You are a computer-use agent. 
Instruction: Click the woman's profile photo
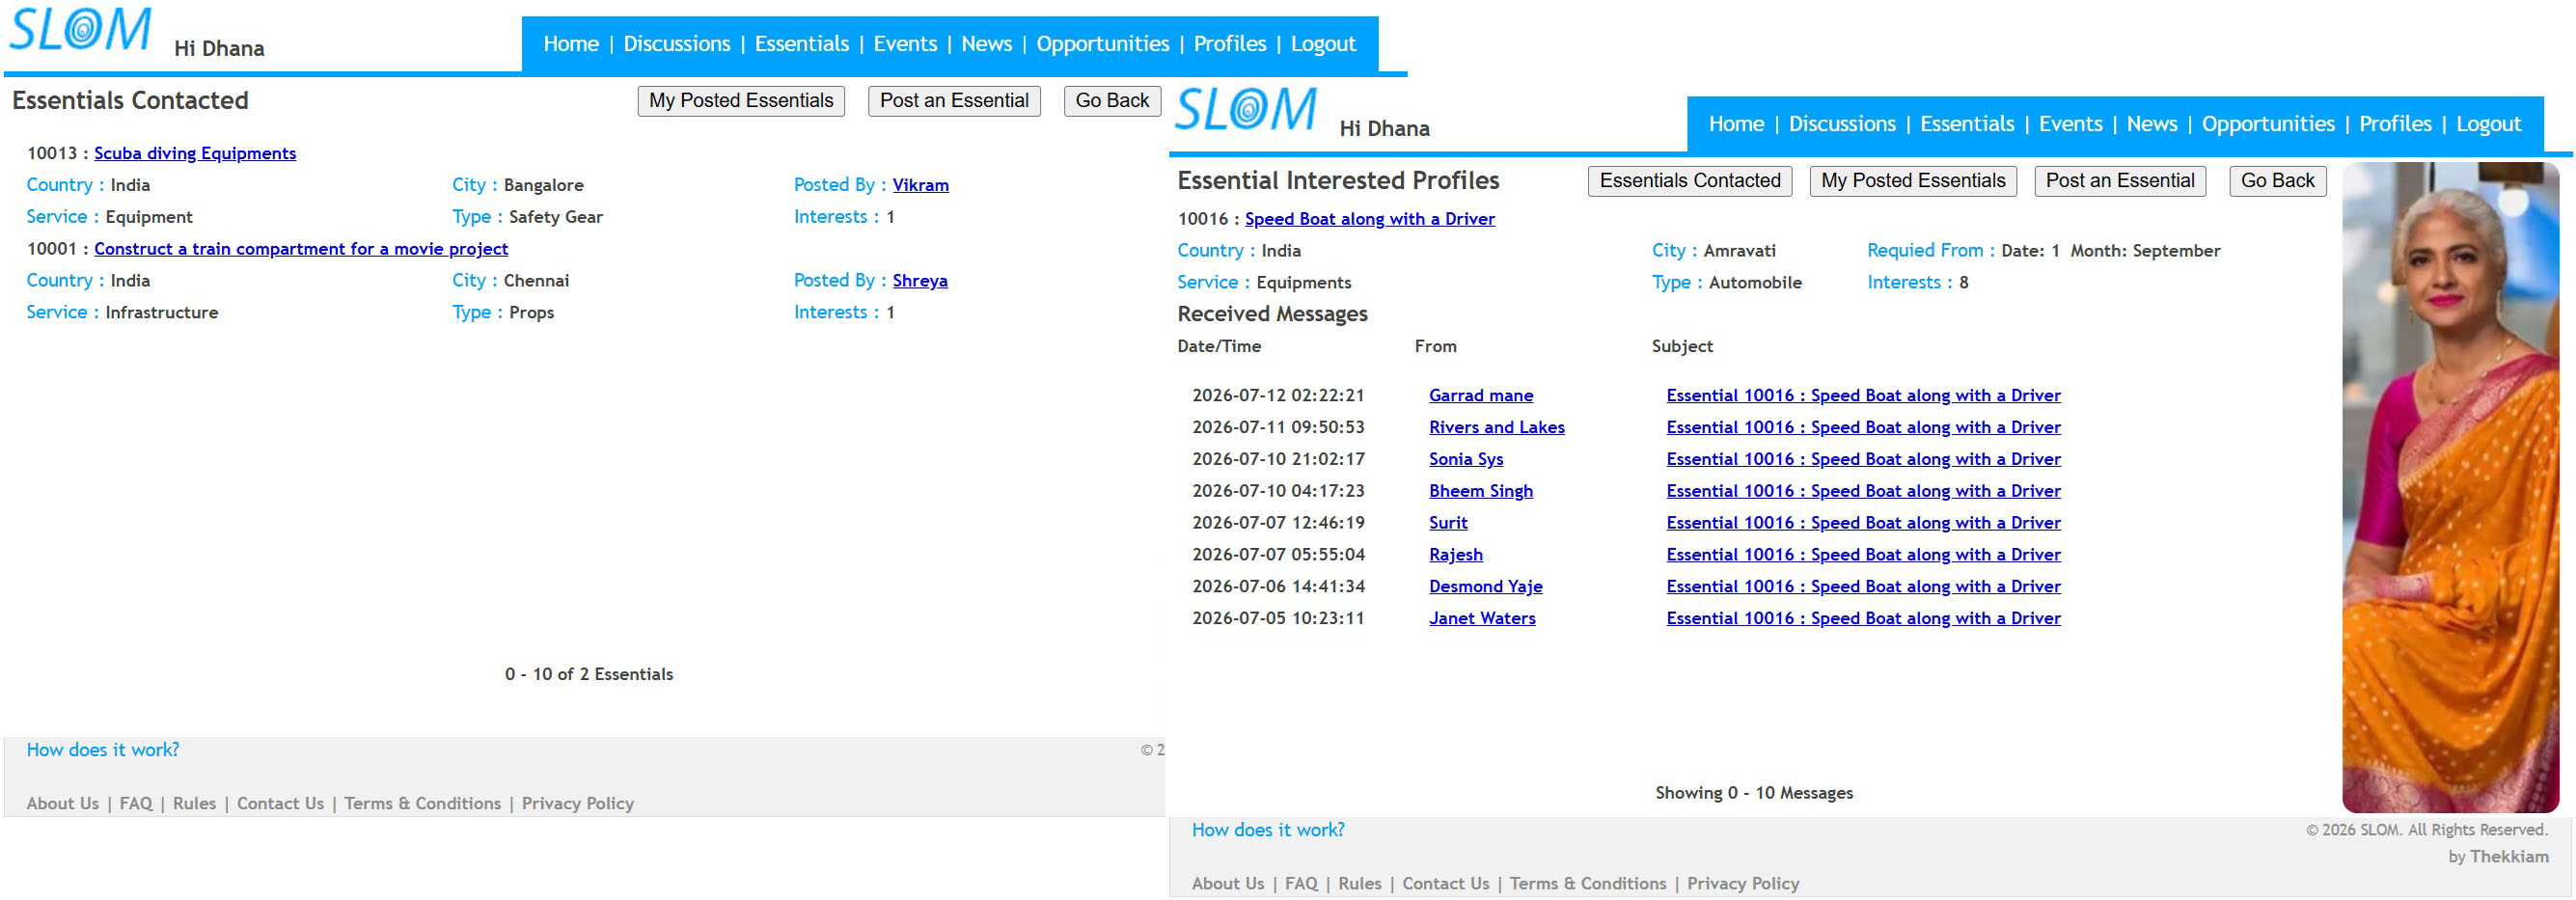[x=2450, y=487]
